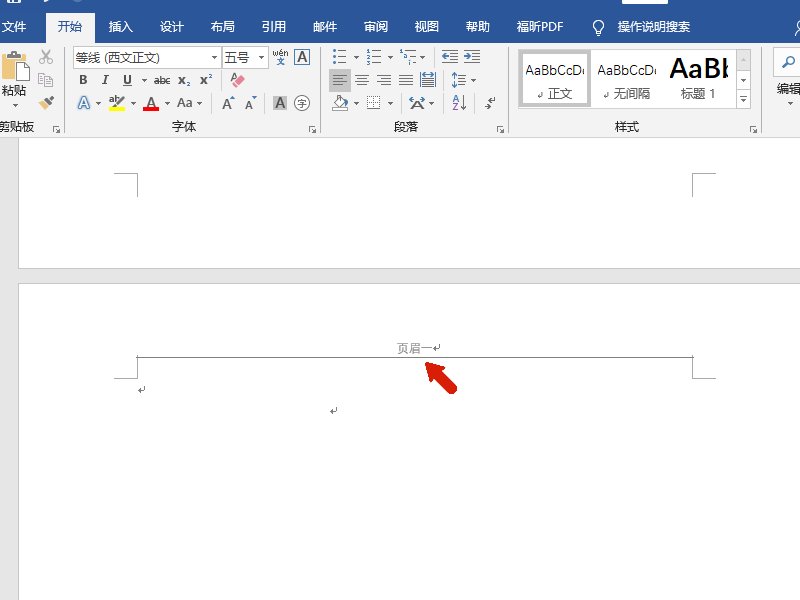Apply the red font color swatch

(151, 103)
